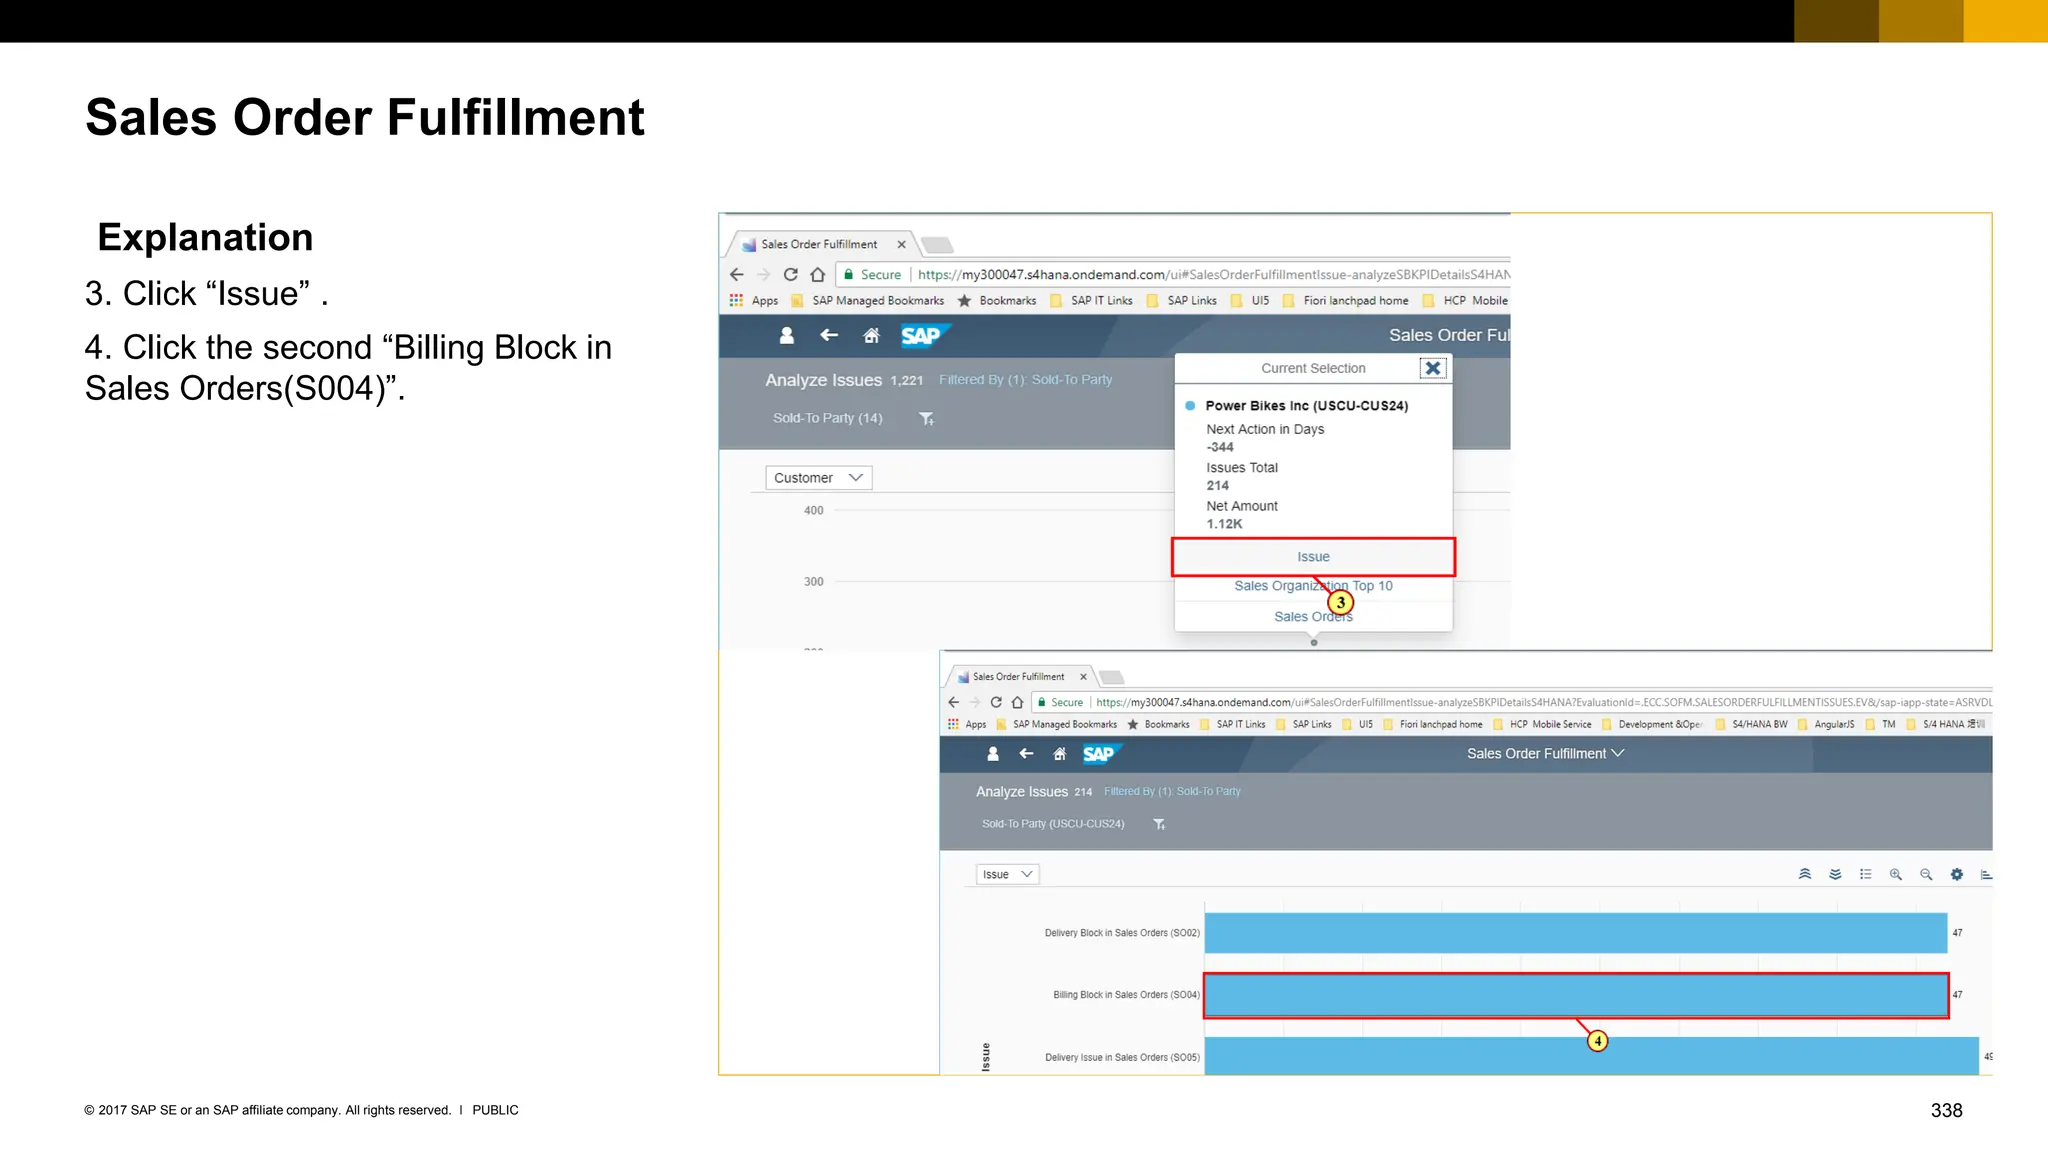2048x1152 pixels.
Task: Click the user profile icon in lower SAP header
Action: [993, 754]
